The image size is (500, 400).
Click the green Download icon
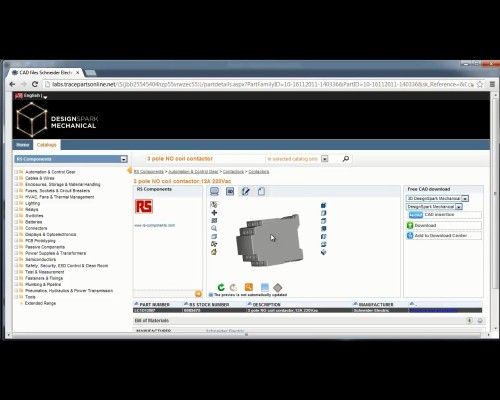410,226
